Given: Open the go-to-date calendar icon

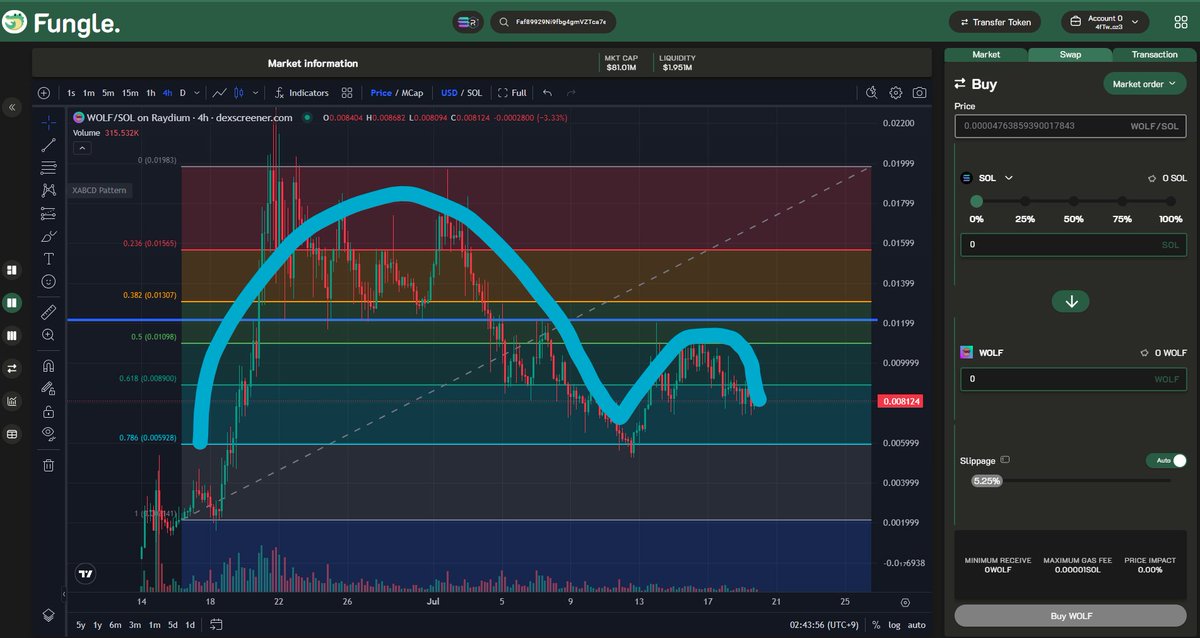Looking at the screenshot, I should 216,625.
